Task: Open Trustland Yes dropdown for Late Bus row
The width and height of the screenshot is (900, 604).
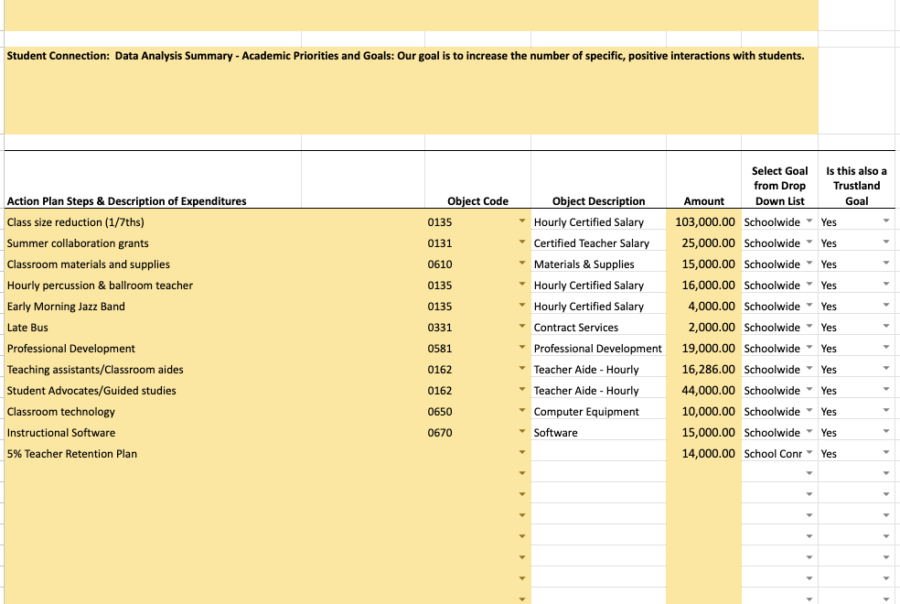Action: (x=886, y=327)
